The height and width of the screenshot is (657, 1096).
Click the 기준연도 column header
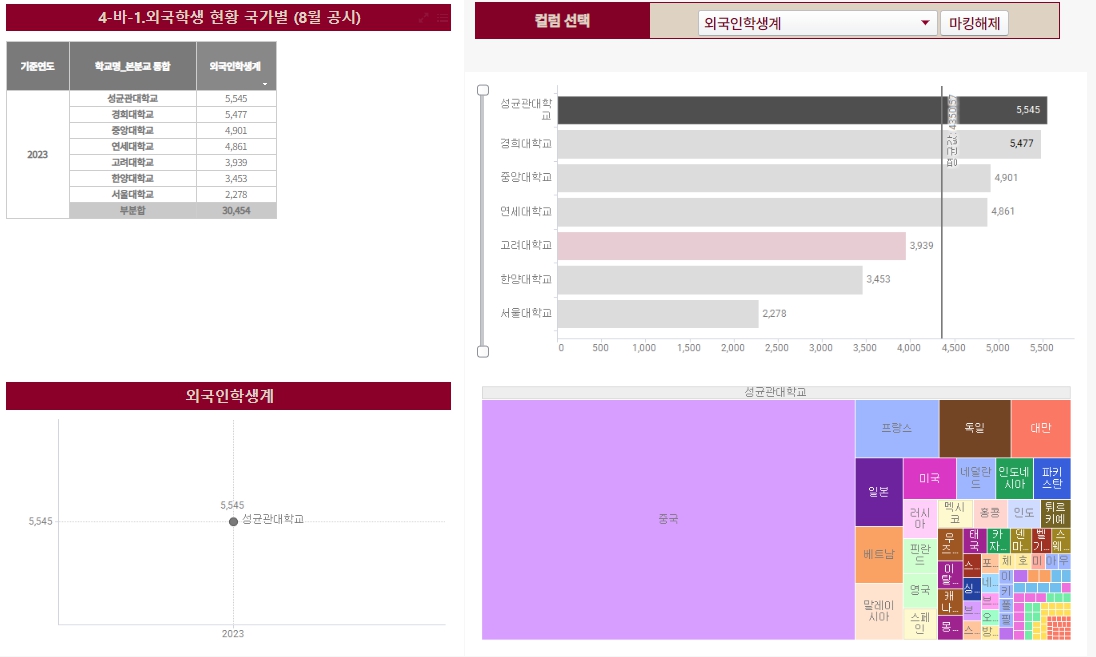click(x=38, y=67)
